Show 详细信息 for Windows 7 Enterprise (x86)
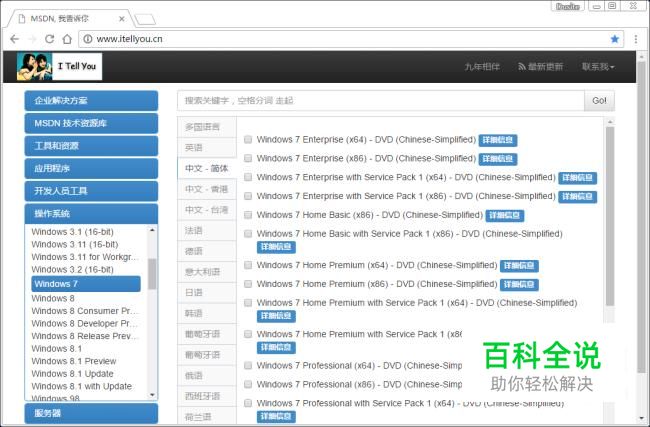Image resolution: width=650 pixels, height=427 pixels. tap(498, 159)
